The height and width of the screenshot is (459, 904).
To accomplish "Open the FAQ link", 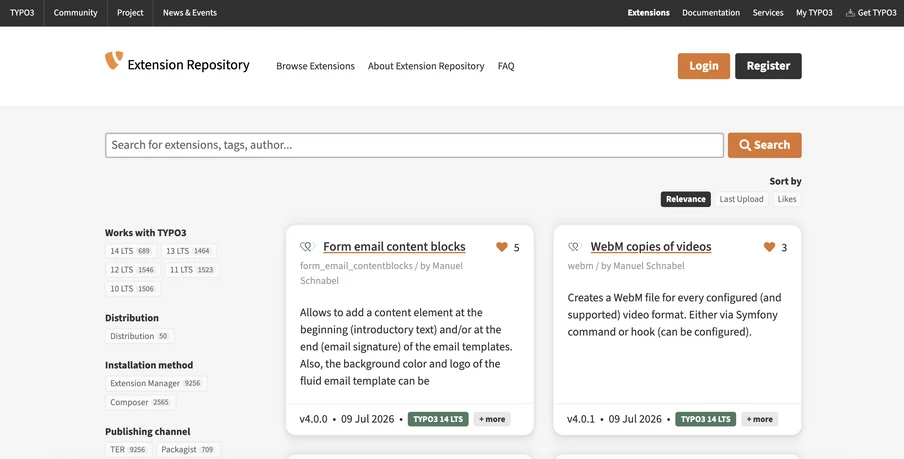I will 506,66.
